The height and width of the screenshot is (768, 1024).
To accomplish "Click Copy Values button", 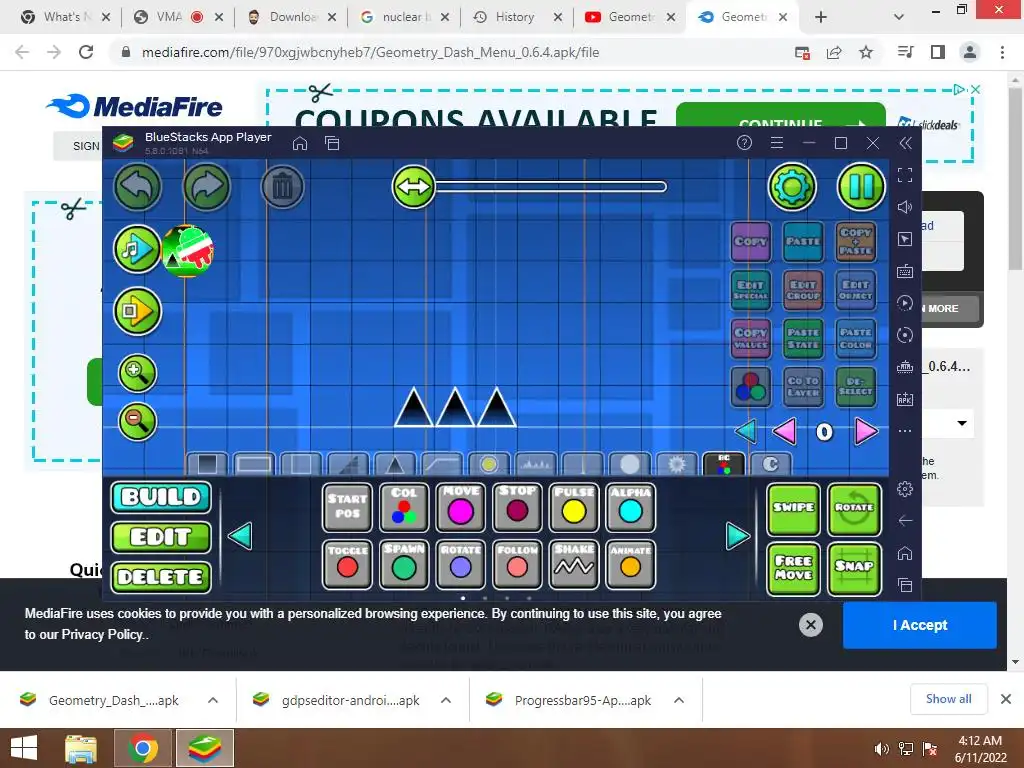I will [751, 338].
